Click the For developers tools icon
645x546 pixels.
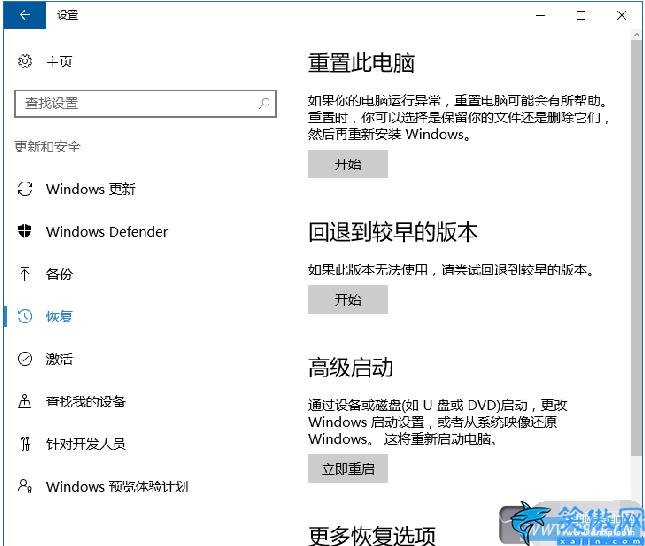[x=25, y=444]
